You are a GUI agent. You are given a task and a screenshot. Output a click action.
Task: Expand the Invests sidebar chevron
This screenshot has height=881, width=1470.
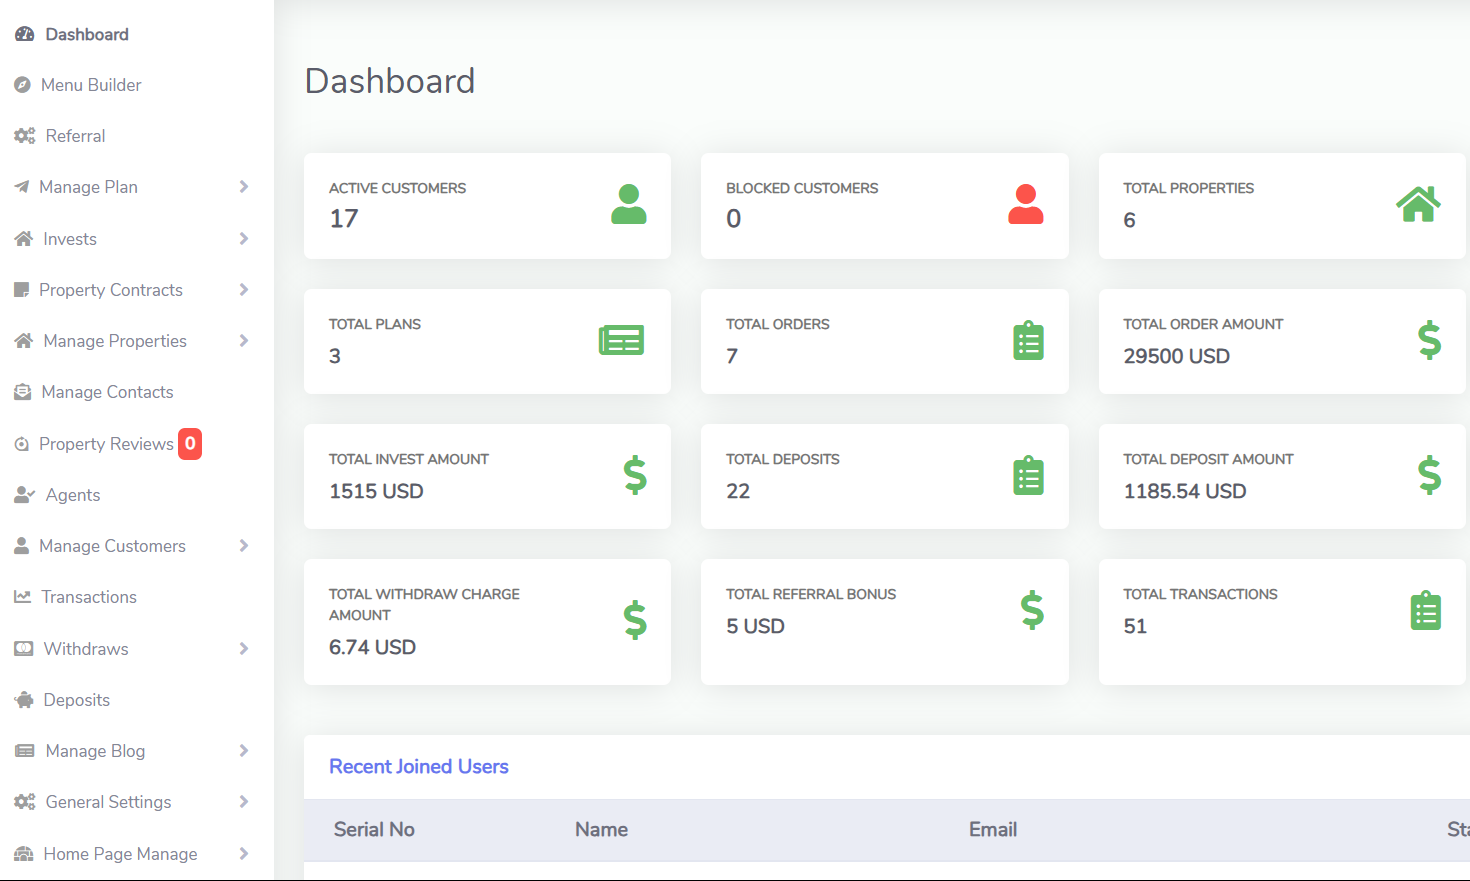(243, 238)
